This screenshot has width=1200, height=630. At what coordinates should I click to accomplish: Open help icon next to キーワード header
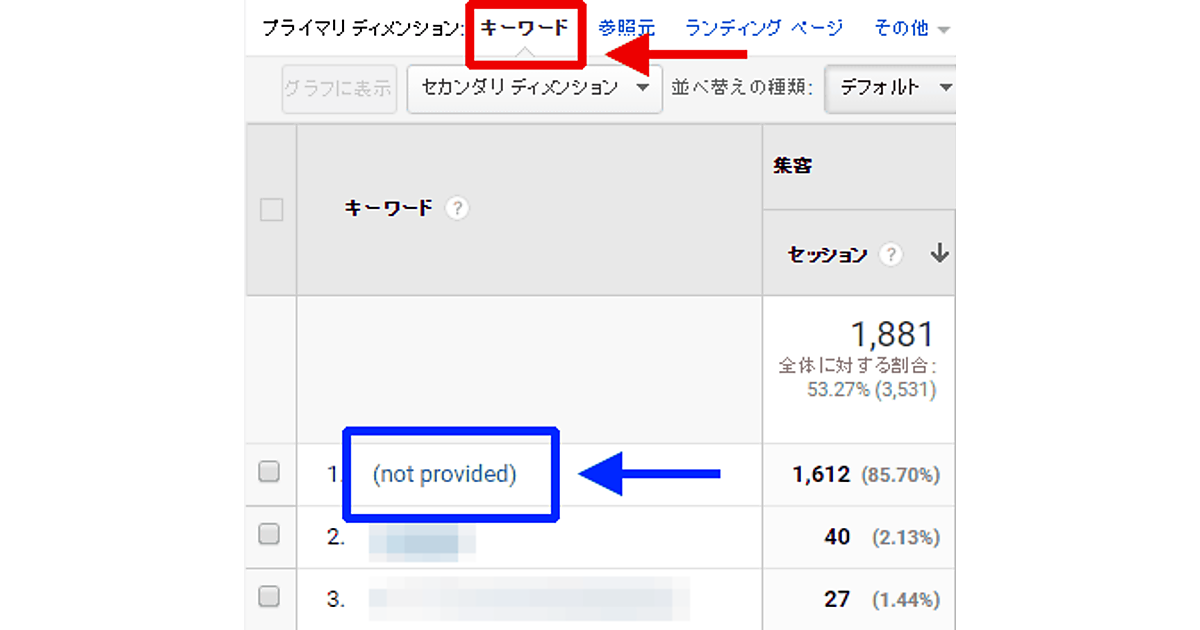[457, 209]
